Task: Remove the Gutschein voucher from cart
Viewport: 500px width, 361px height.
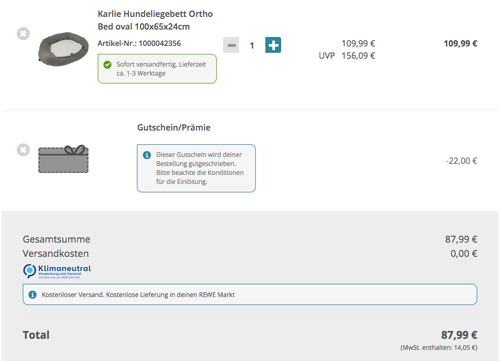Action: 23,150
